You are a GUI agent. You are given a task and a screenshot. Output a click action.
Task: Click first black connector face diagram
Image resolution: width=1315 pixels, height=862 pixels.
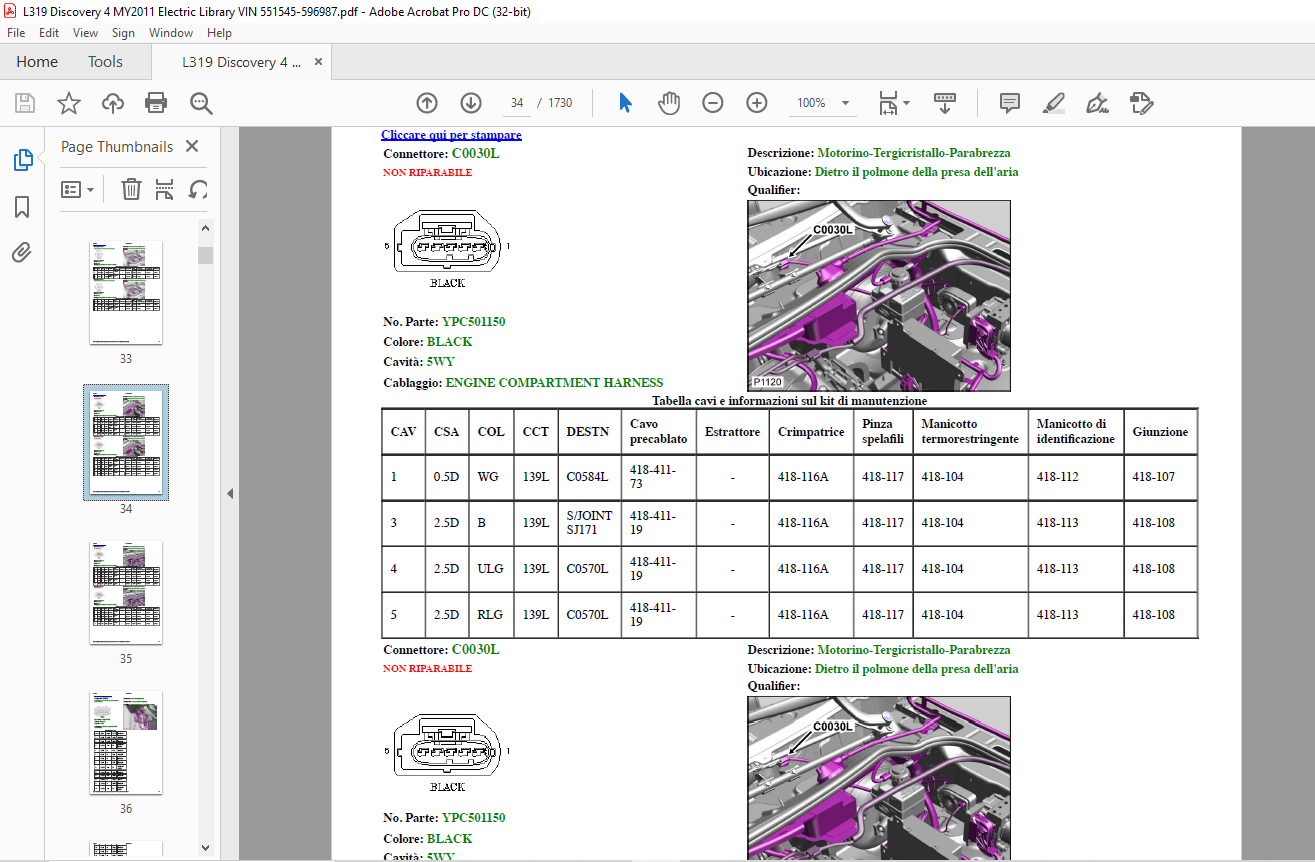[x=447, y=242]
